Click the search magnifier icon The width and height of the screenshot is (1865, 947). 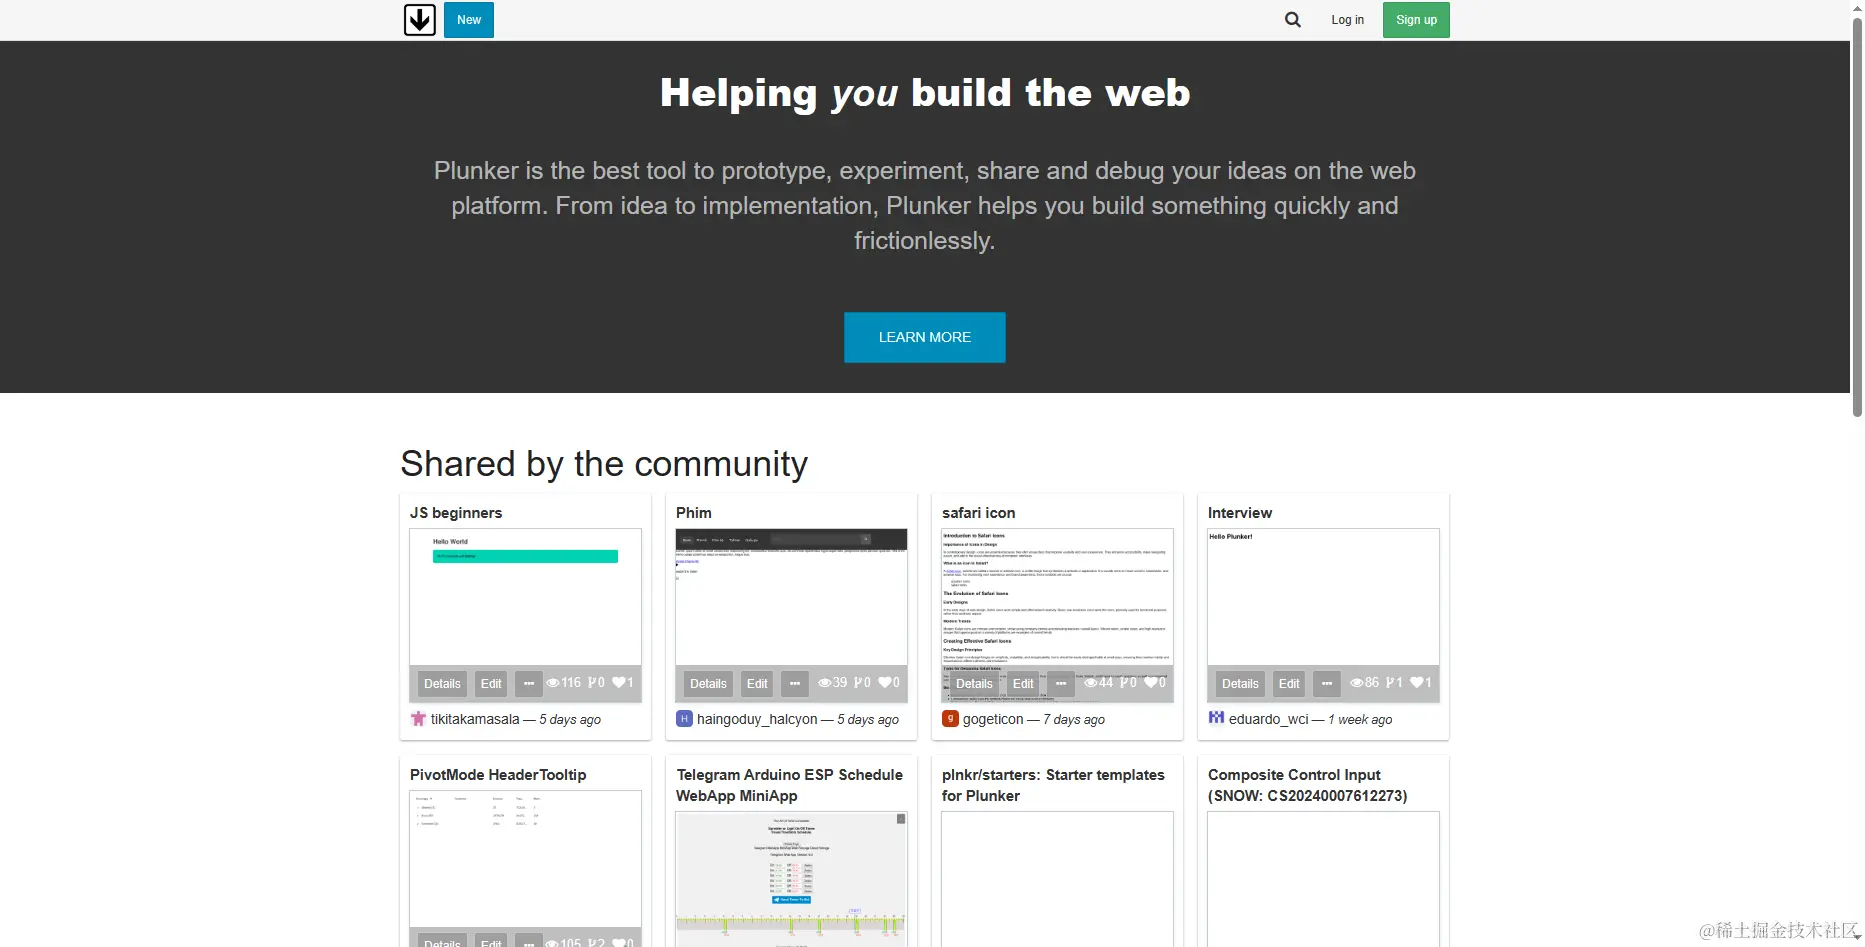tap(1293, 20)
